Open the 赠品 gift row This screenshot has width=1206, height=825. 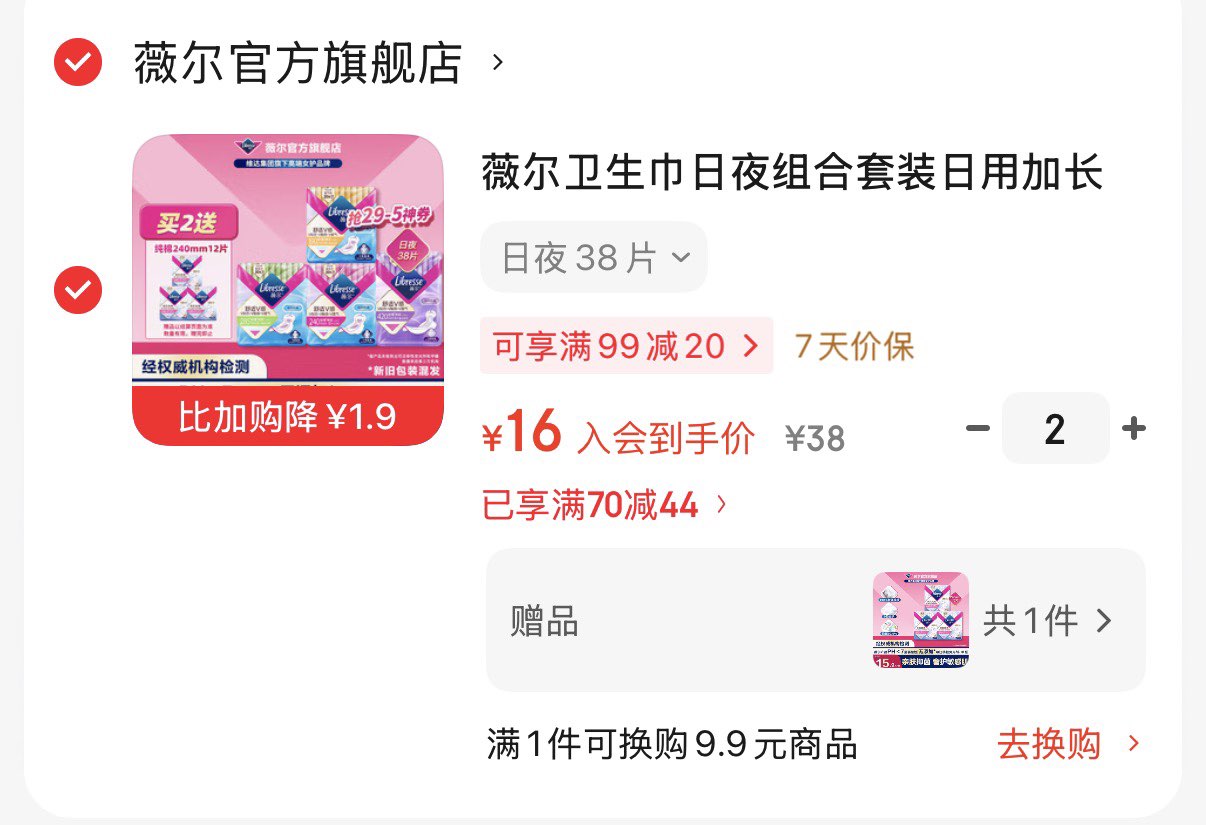(x=815, y=620)
